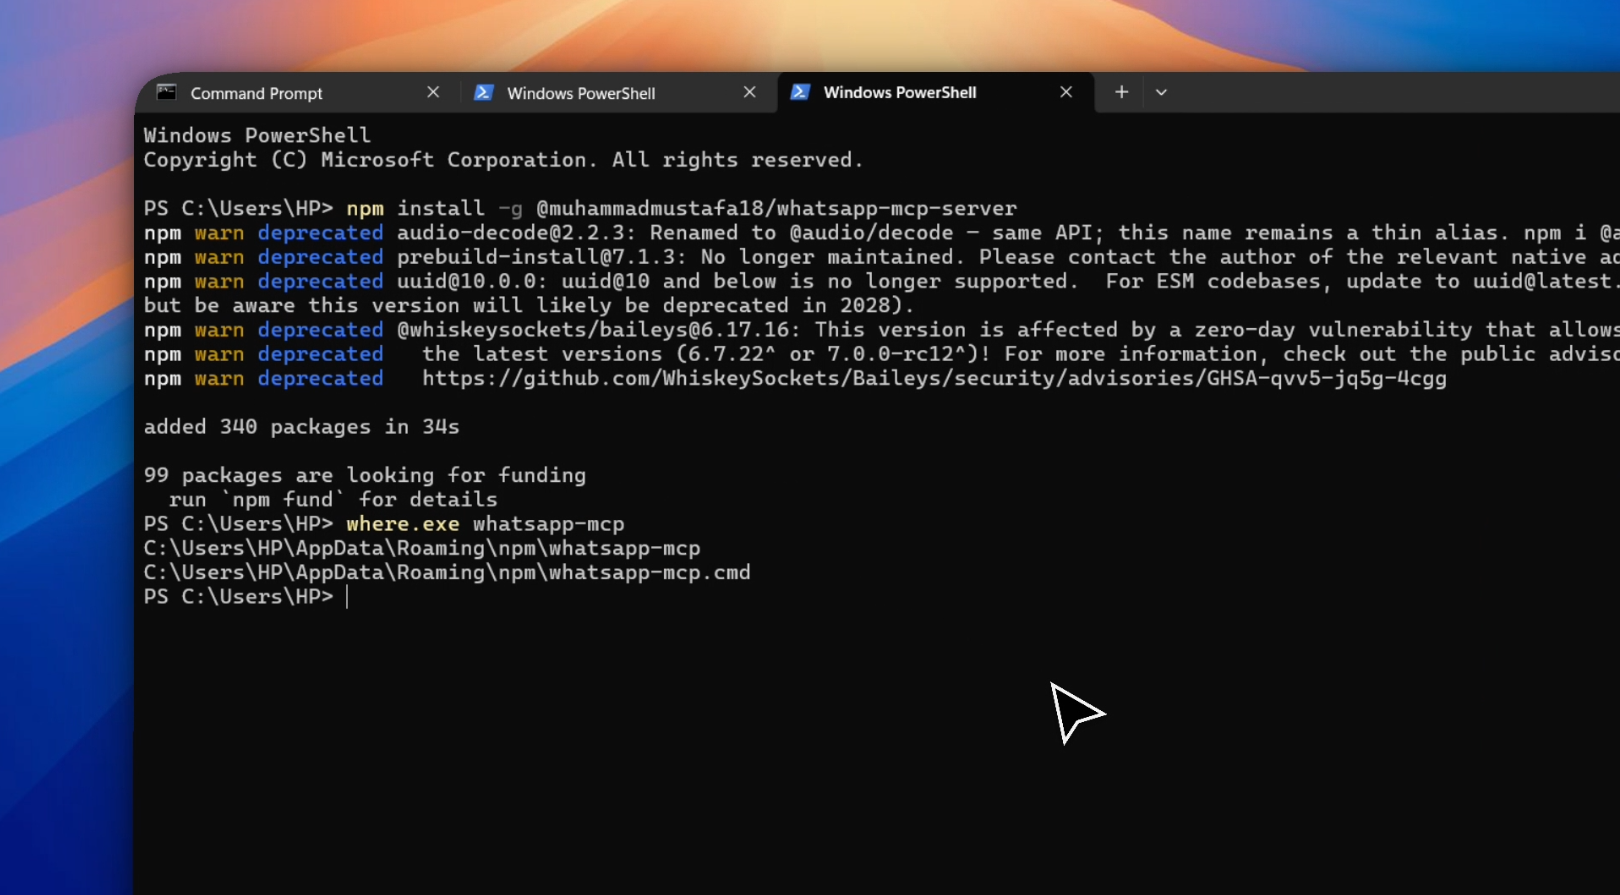Viewport: 1620px width, 895px height.
Task: Click the 'deprecated in 2028' continuation line
Action: pyautogui.click(x=529, y=305)
